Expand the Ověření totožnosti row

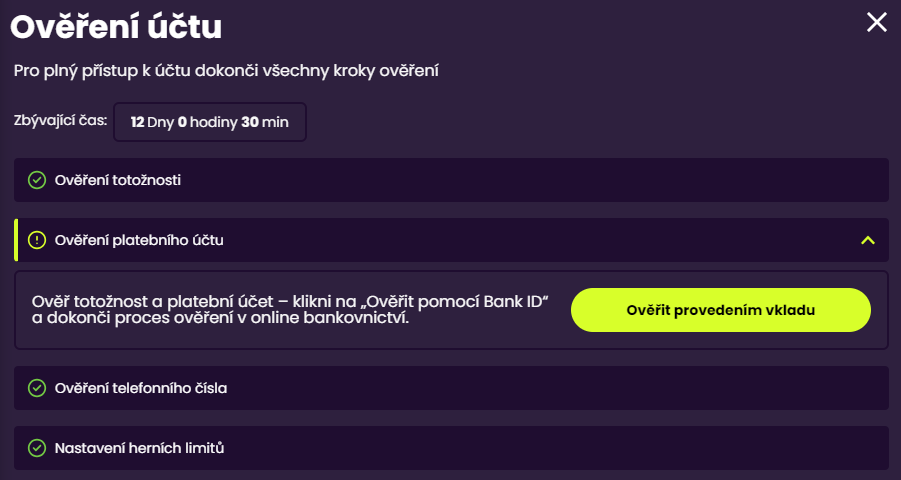[x=450, y=180]
